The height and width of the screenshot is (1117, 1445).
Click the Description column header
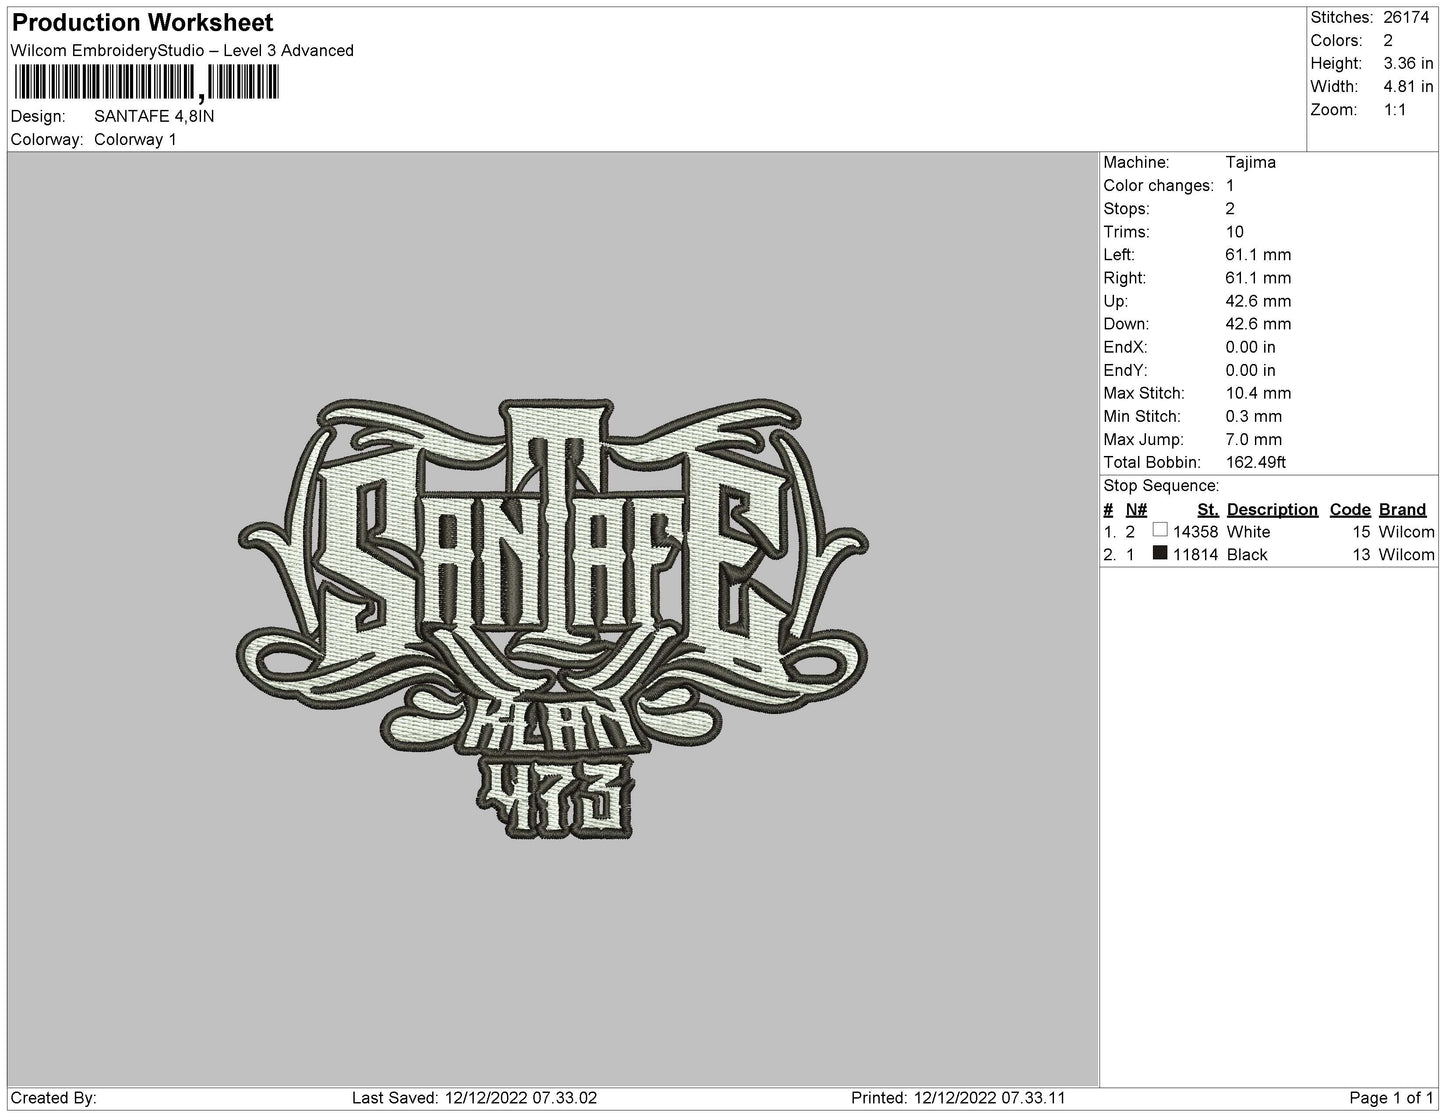click(1272, 509)
